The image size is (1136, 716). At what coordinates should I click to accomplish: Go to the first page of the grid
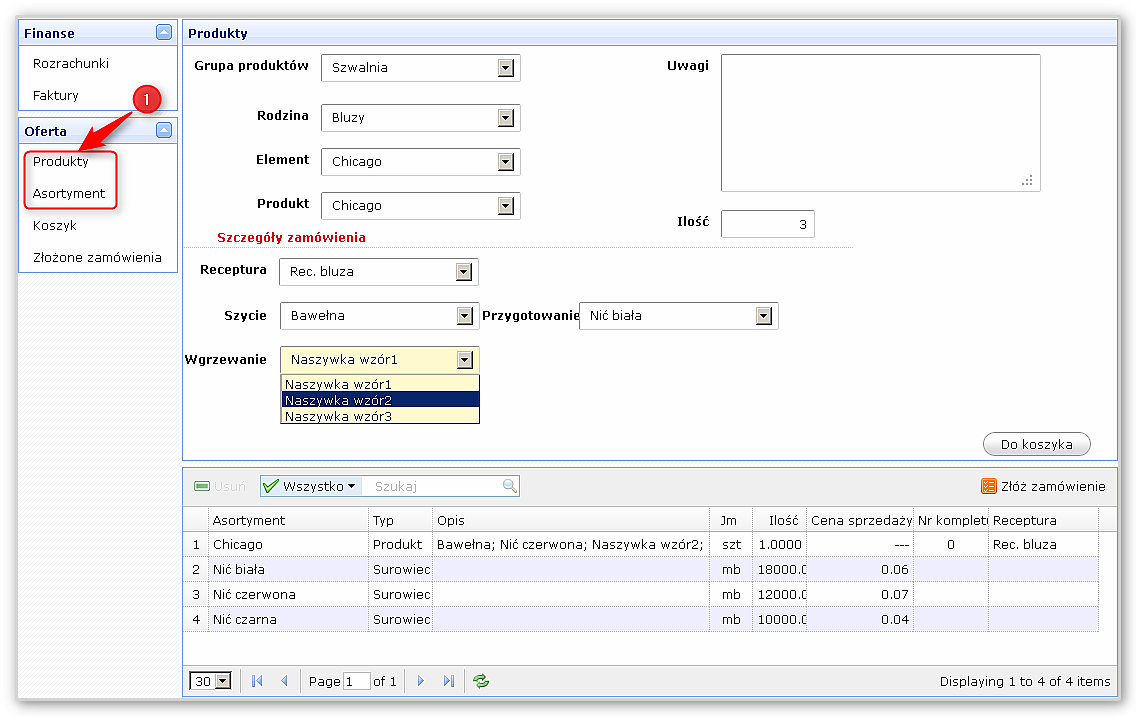point(257,681)
